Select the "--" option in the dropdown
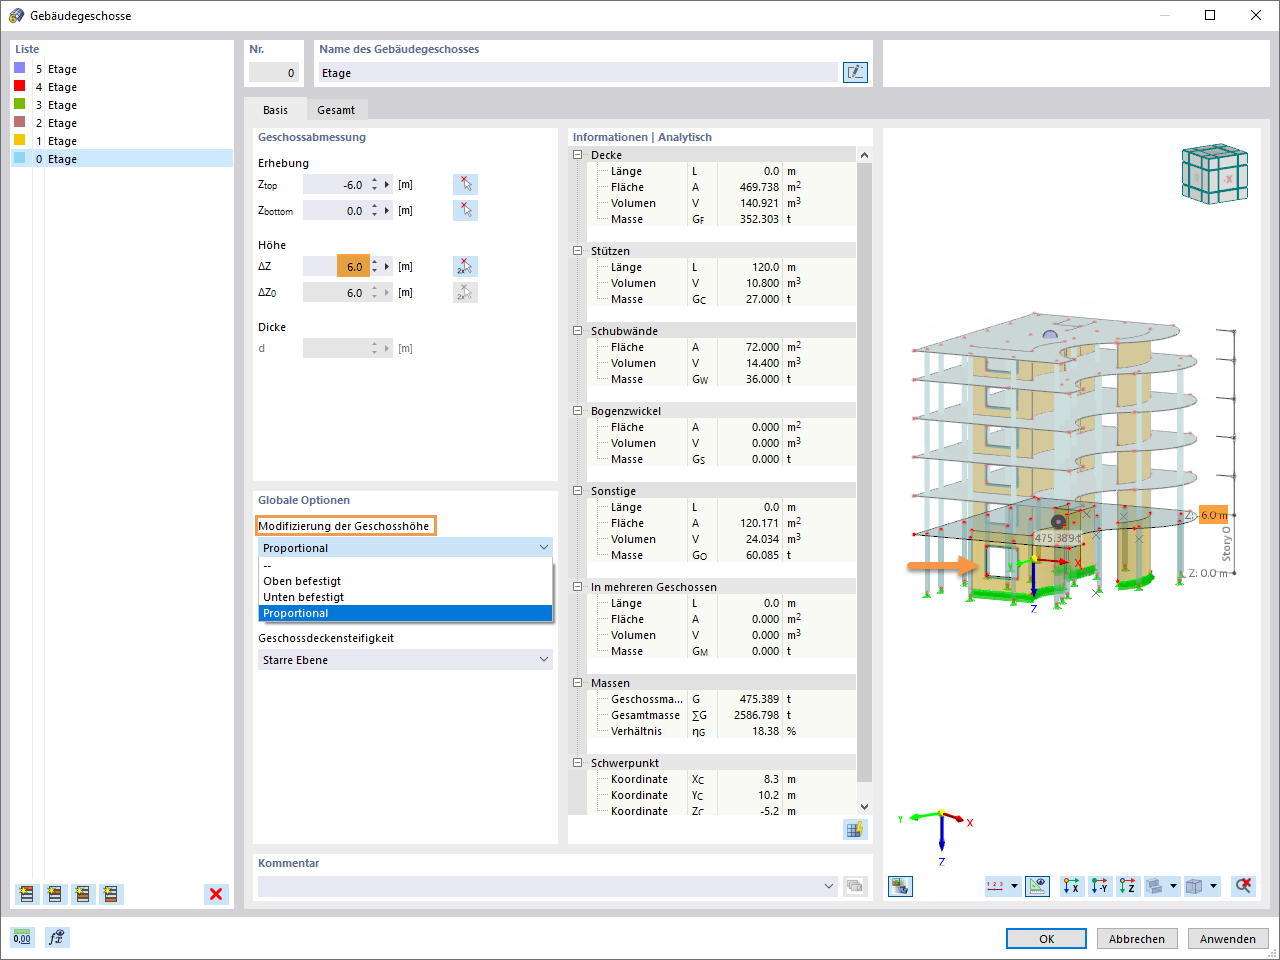1280x960 pixels. point(405,565)
